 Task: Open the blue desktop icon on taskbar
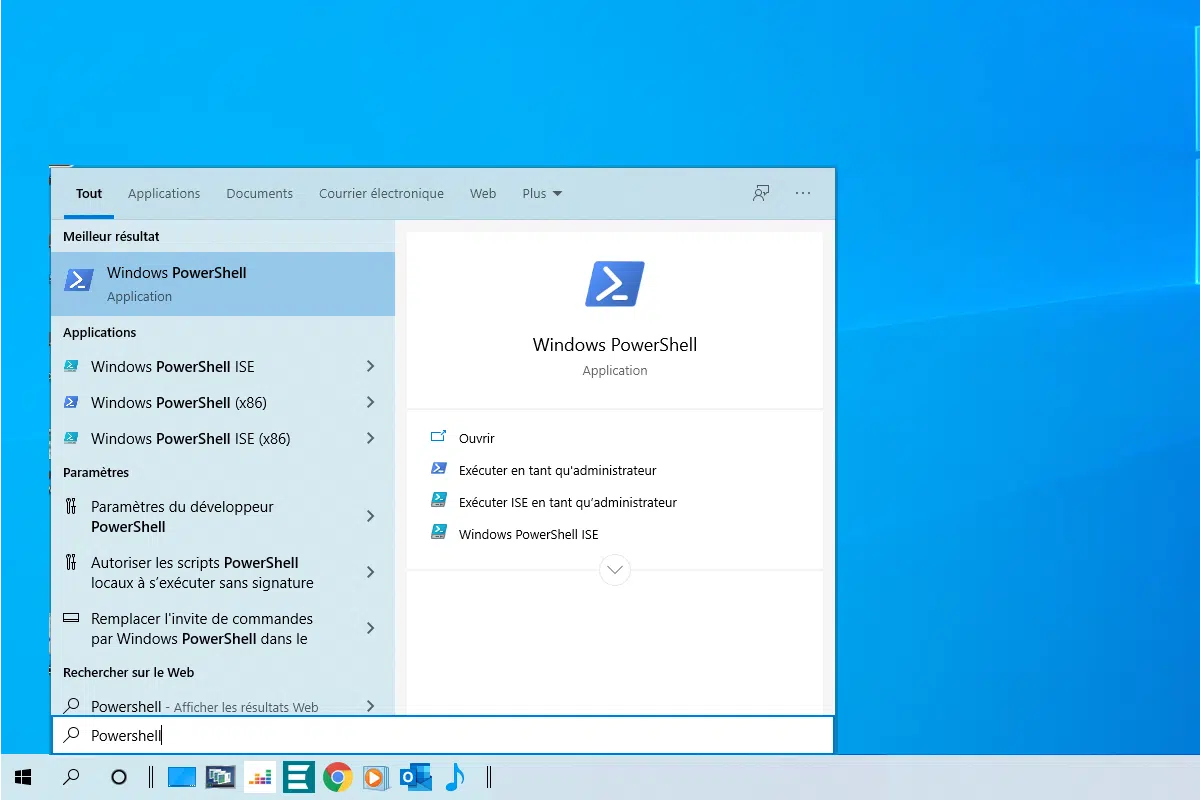182,777
